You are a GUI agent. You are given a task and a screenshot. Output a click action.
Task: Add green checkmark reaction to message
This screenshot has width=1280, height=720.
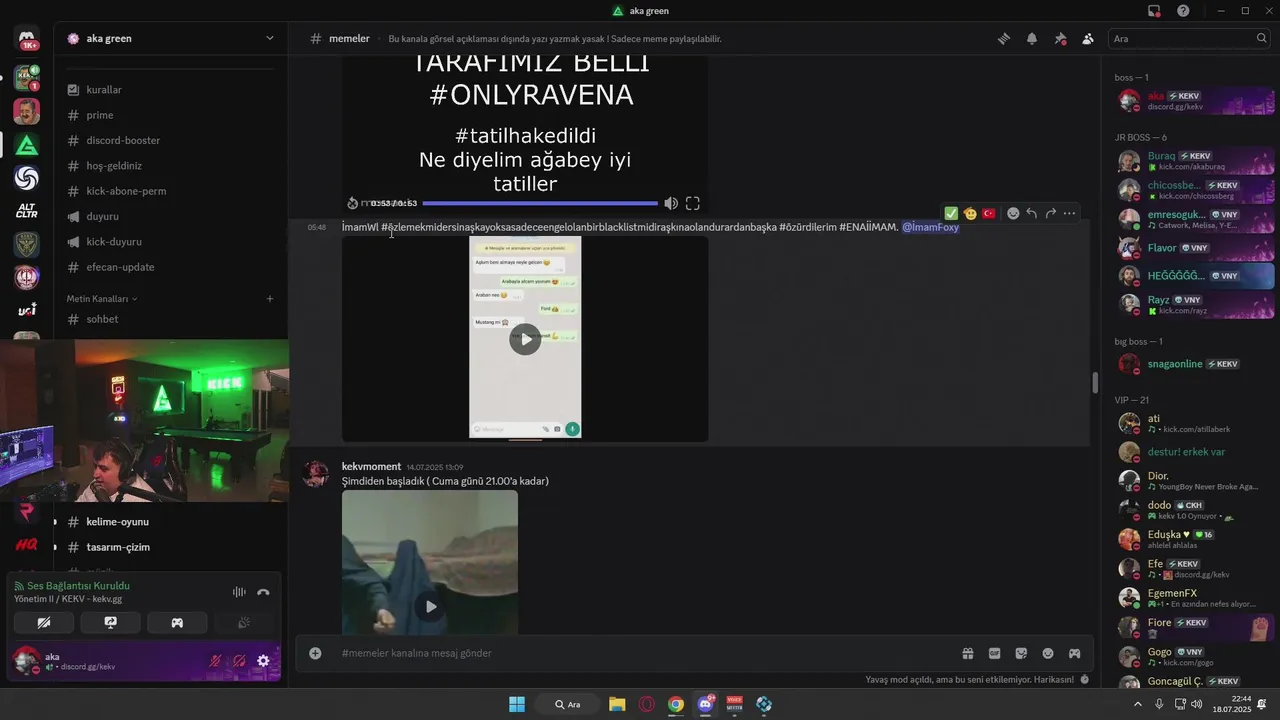951,213
